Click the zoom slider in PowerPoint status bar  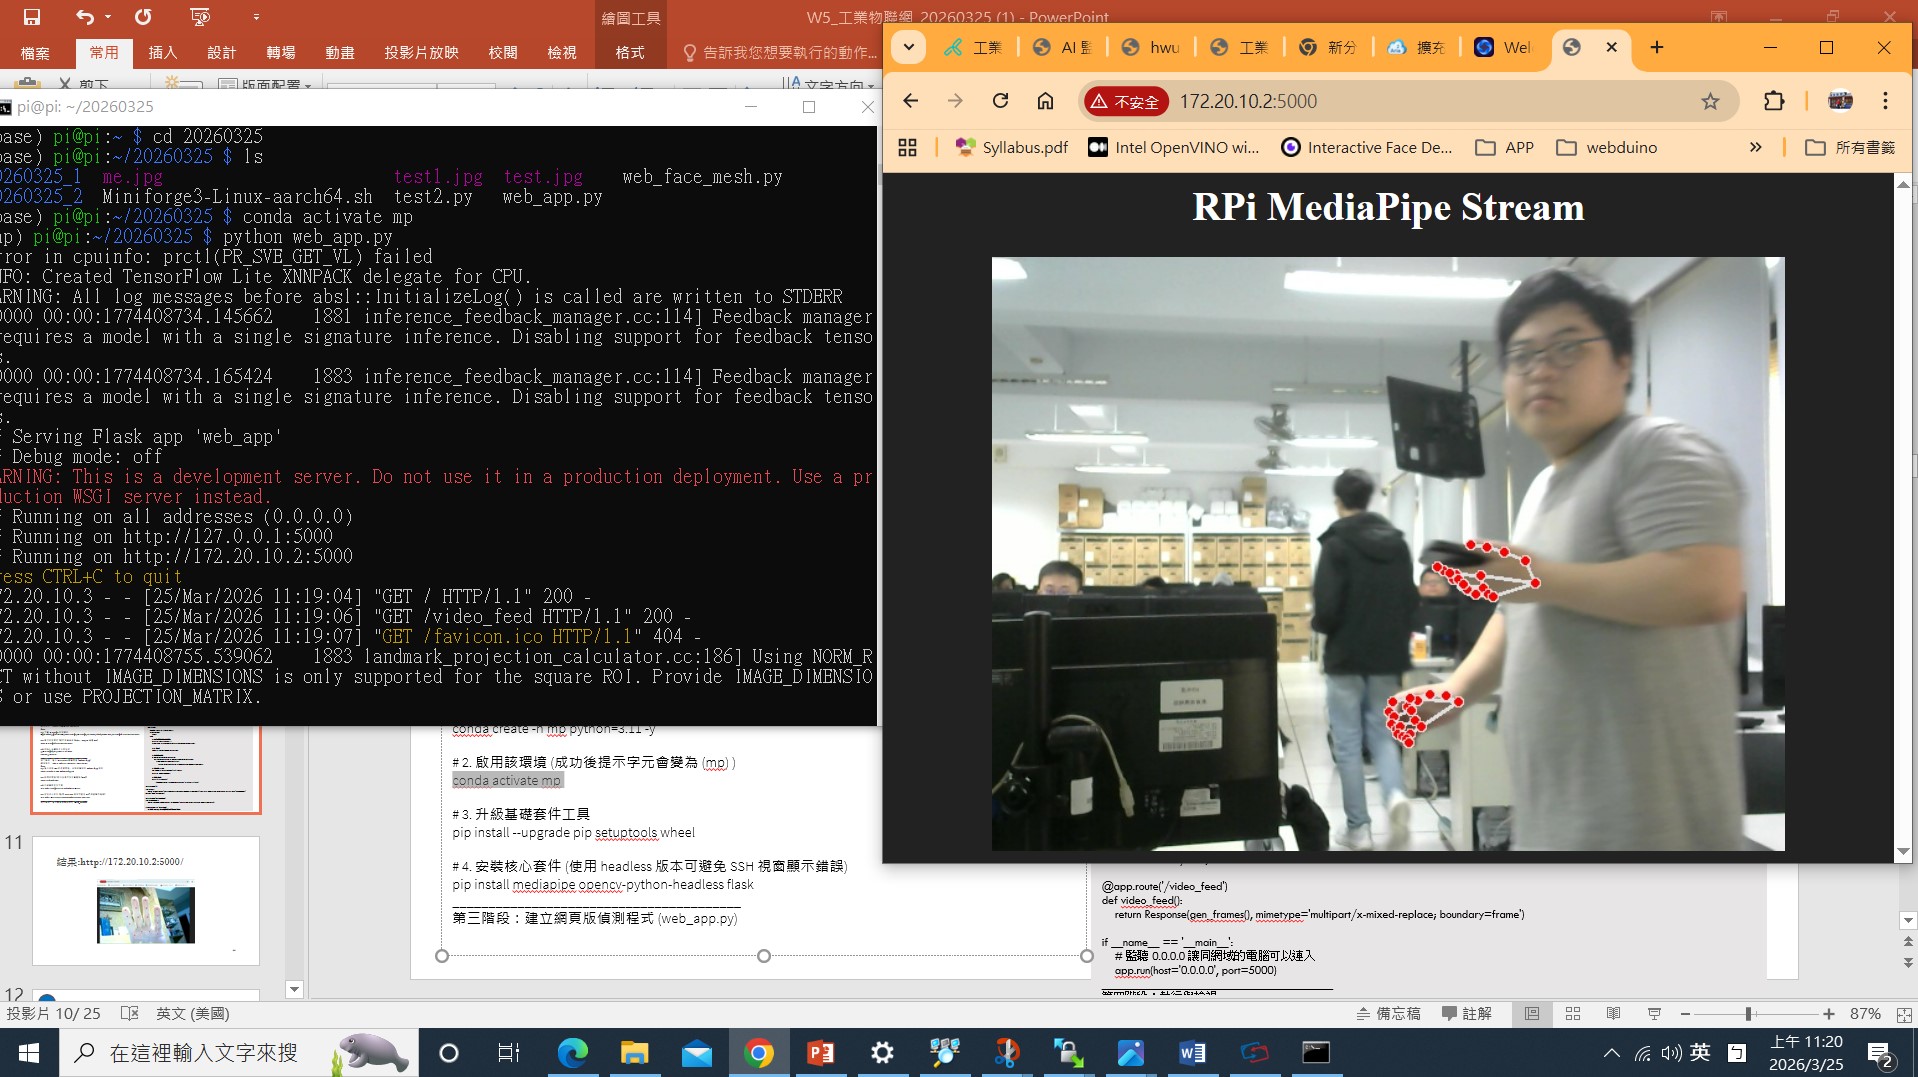[1748, 1014]
